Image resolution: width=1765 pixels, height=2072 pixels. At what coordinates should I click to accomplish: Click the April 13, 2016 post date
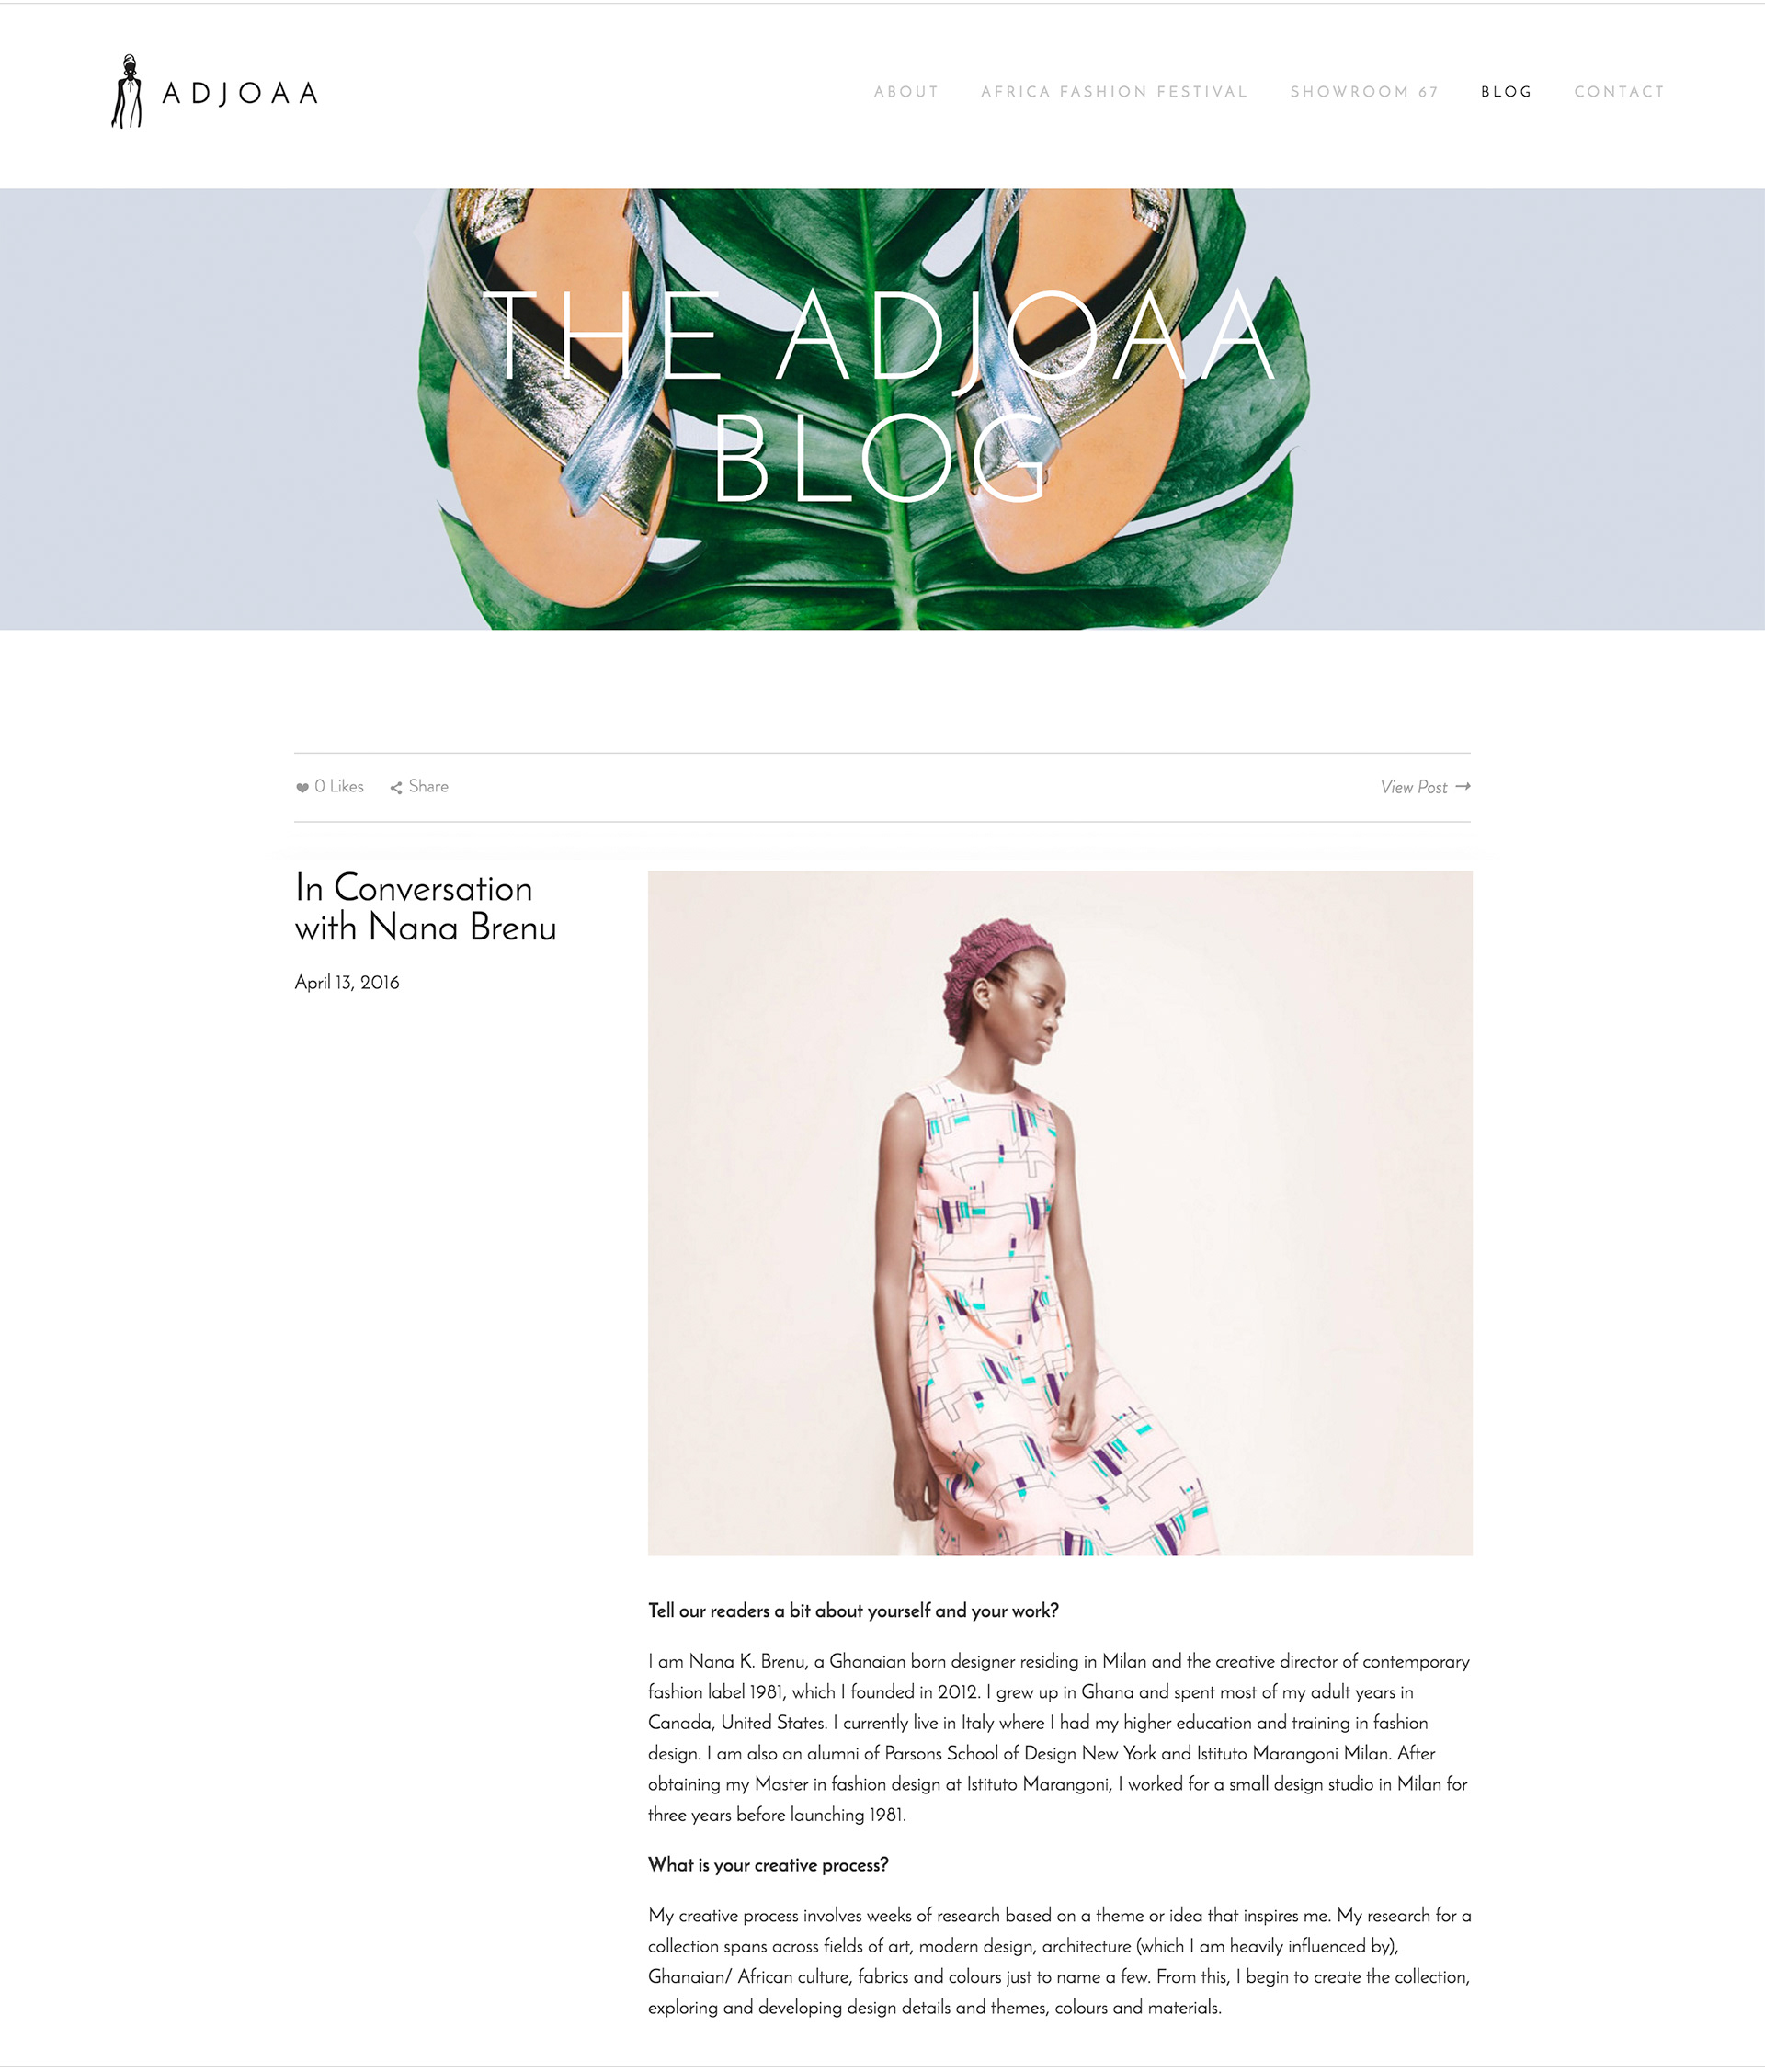(x=347, y=983)
